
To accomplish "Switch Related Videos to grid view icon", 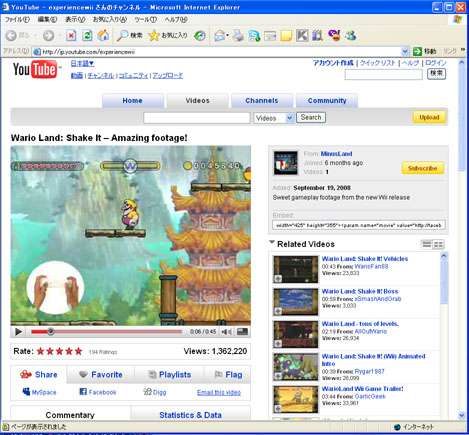I will [x=438, y=244].
